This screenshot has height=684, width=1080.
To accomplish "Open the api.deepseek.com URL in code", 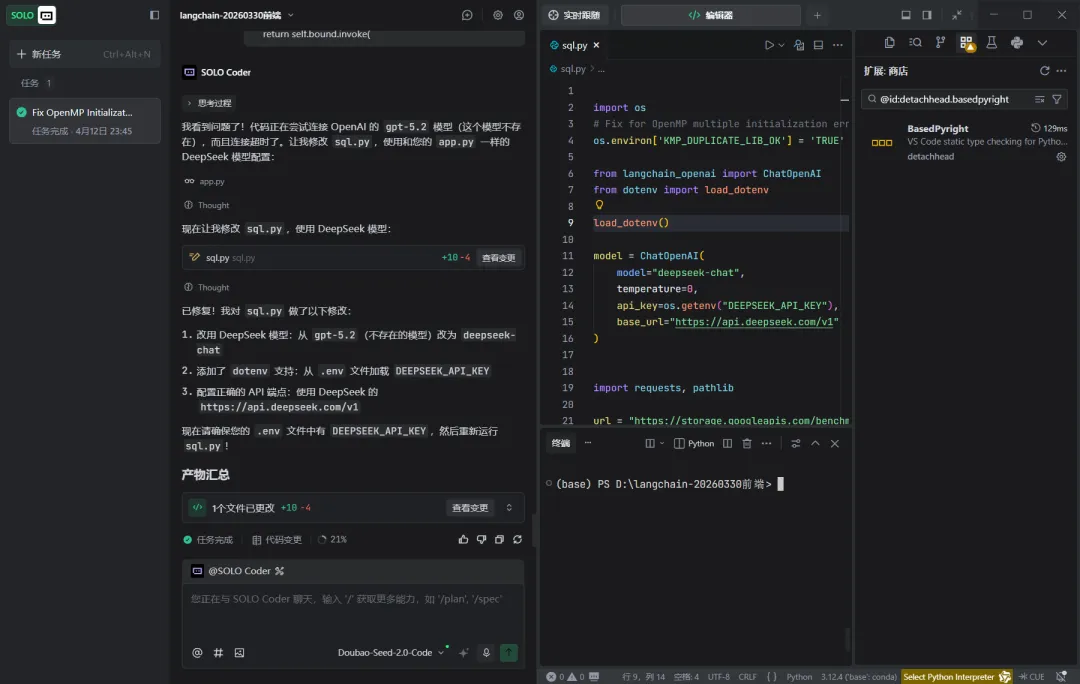I will pos(756,322).
